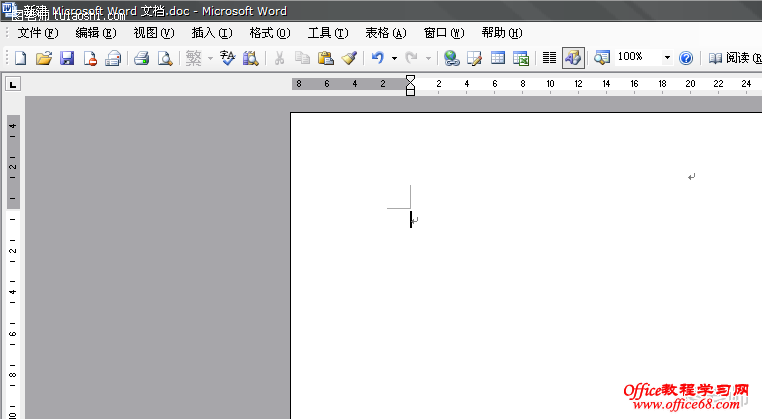Open the Undo history dropdown arrow
762x419 pixels.
click(394, 58)
